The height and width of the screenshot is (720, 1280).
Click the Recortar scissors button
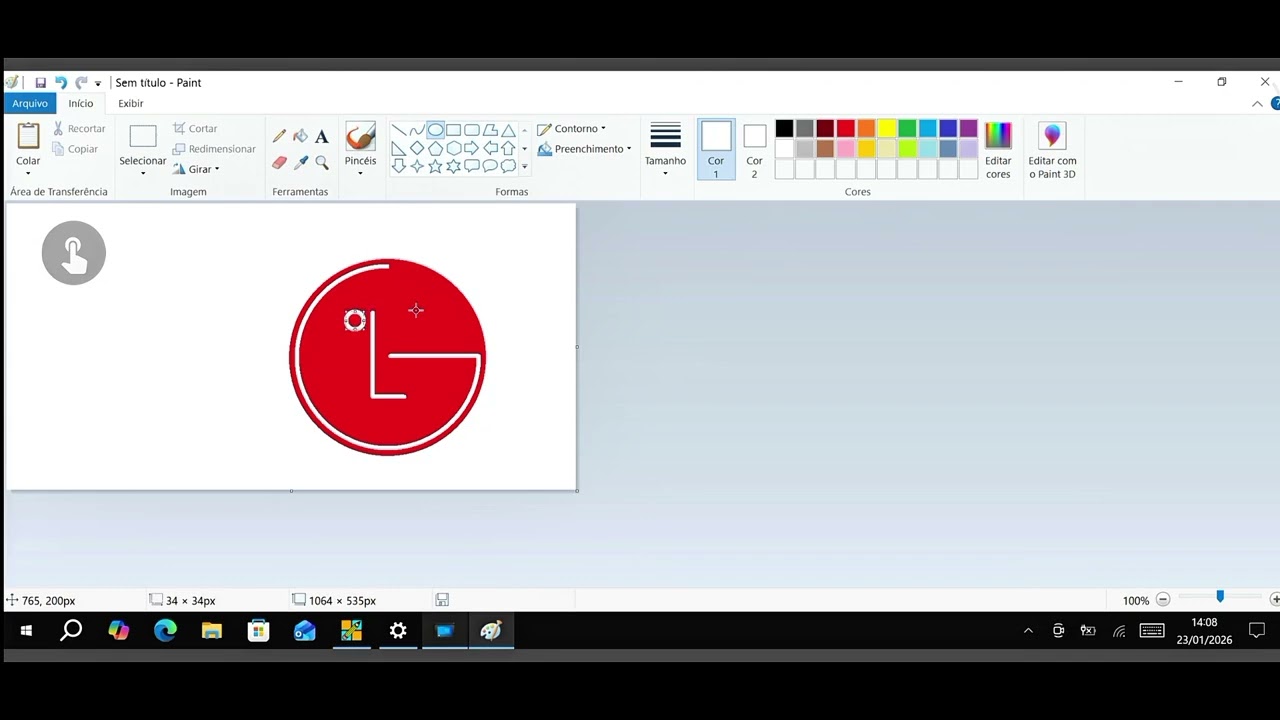point(79,128)
